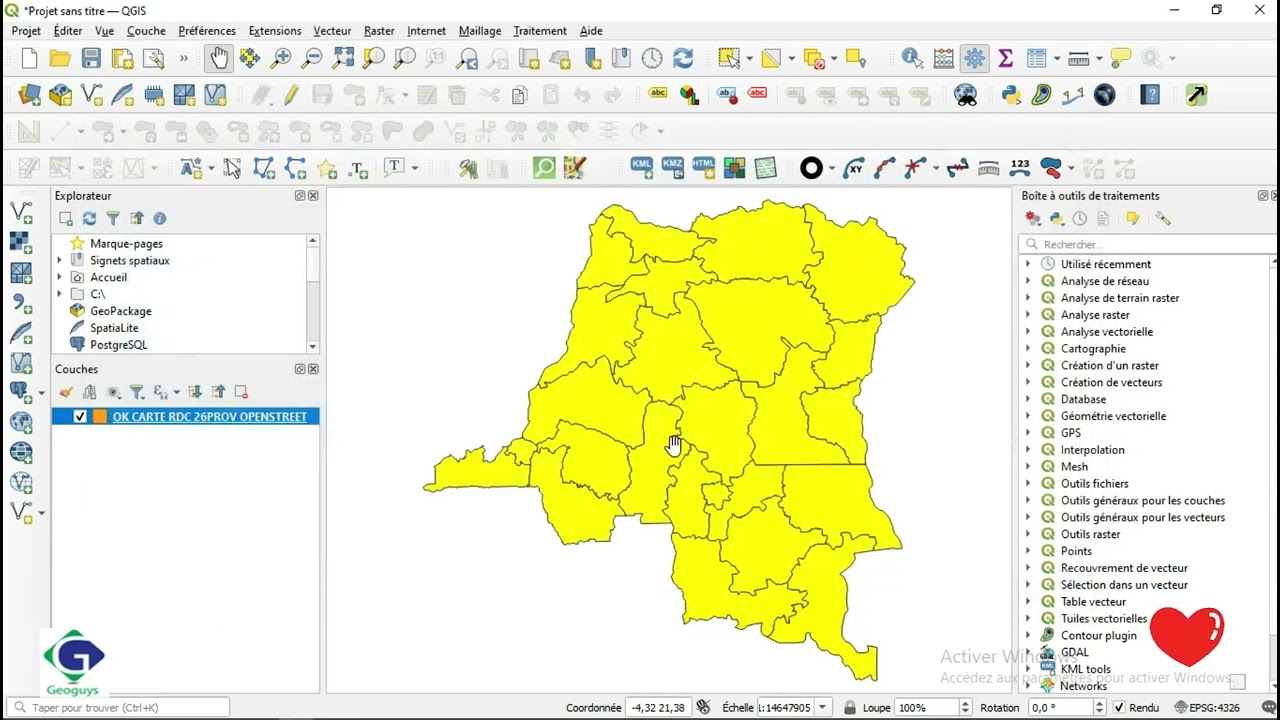Click the Coordonnée value field
Viewport: 1280px width, 720px height.
657,707
